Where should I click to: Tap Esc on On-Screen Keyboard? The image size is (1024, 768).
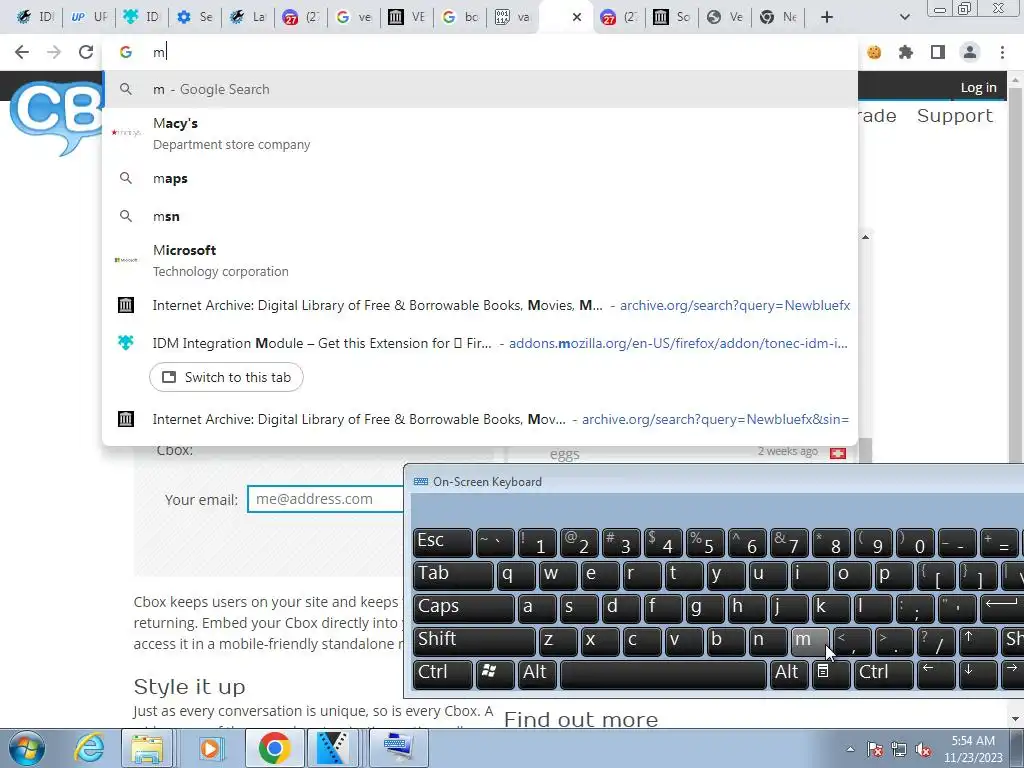442,542
